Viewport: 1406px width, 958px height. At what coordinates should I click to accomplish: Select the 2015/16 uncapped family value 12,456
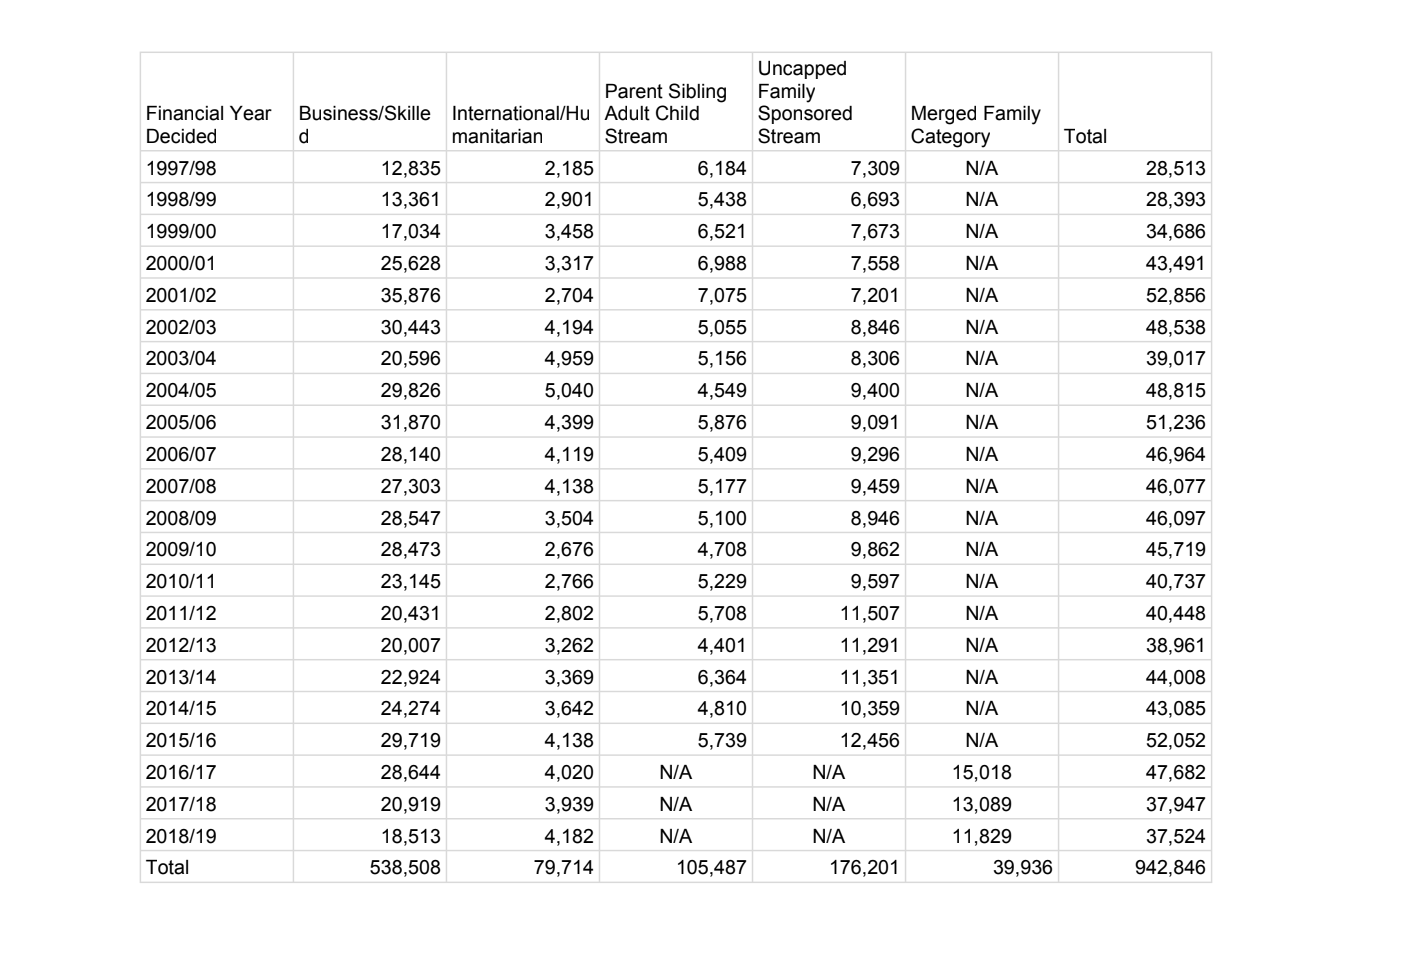(x=869, y=740)
